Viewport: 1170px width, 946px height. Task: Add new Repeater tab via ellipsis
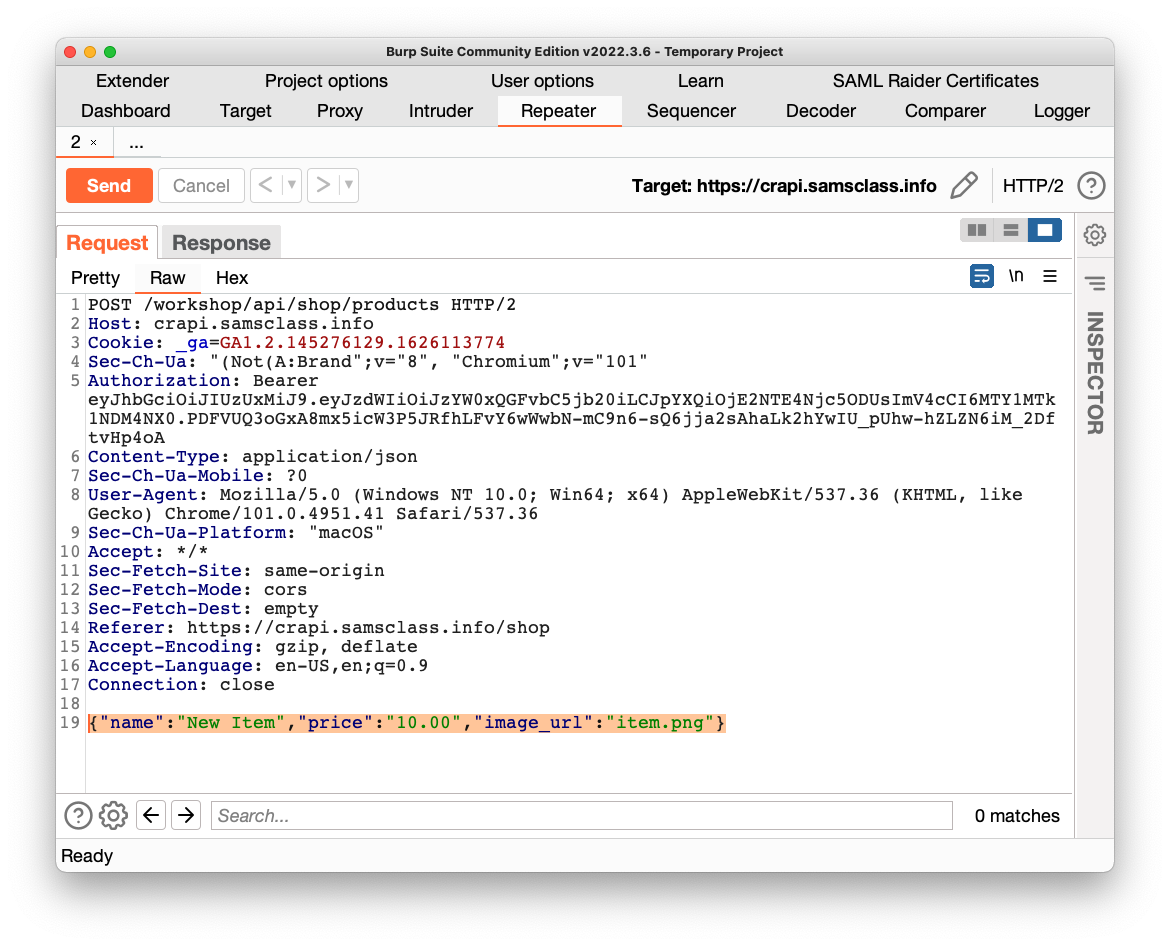point(137,142)
